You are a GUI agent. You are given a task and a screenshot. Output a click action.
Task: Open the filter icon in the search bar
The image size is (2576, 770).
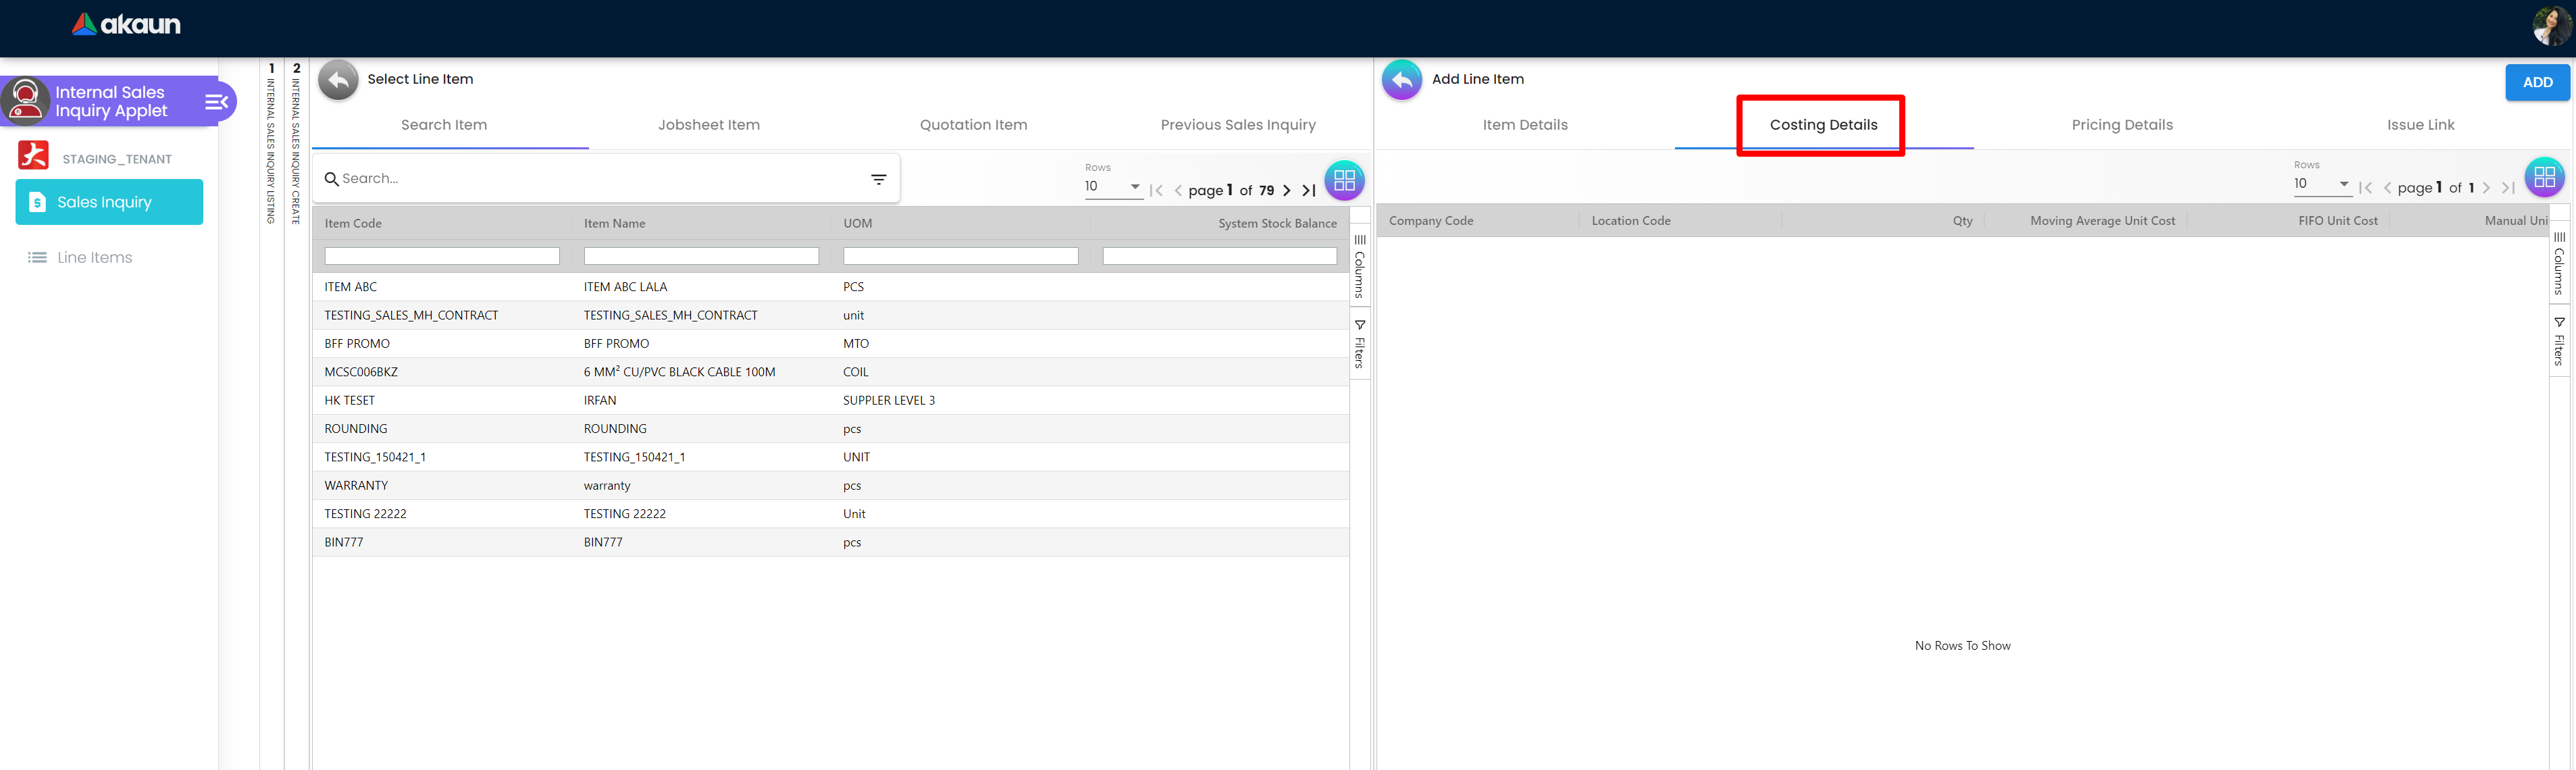pyautogui.click(x=878, y=179)
